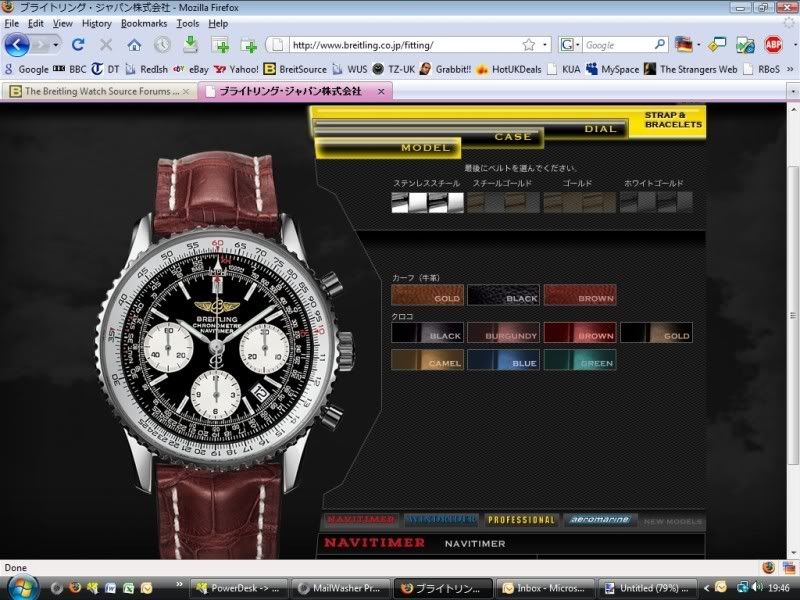Image resolution: width=800 pixels, height=600 pixels.
Task: Select the NEW MODELS collection button
Action: [672, 521]
